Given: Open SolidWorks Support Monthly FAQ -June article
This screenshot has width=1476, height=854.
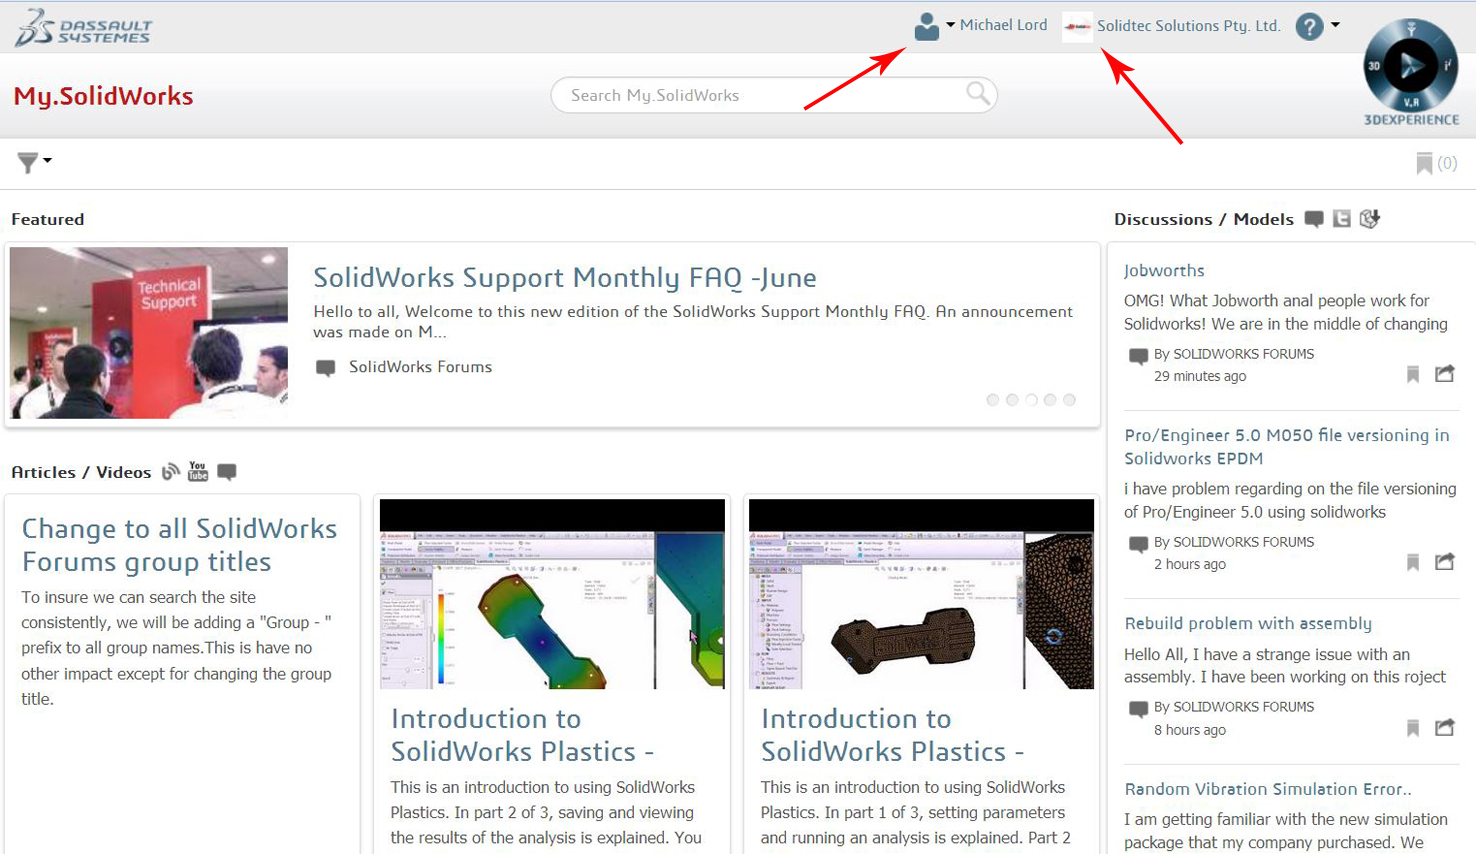Looking at the screenshot, I should pyautogui.click(x=564, y=278).
